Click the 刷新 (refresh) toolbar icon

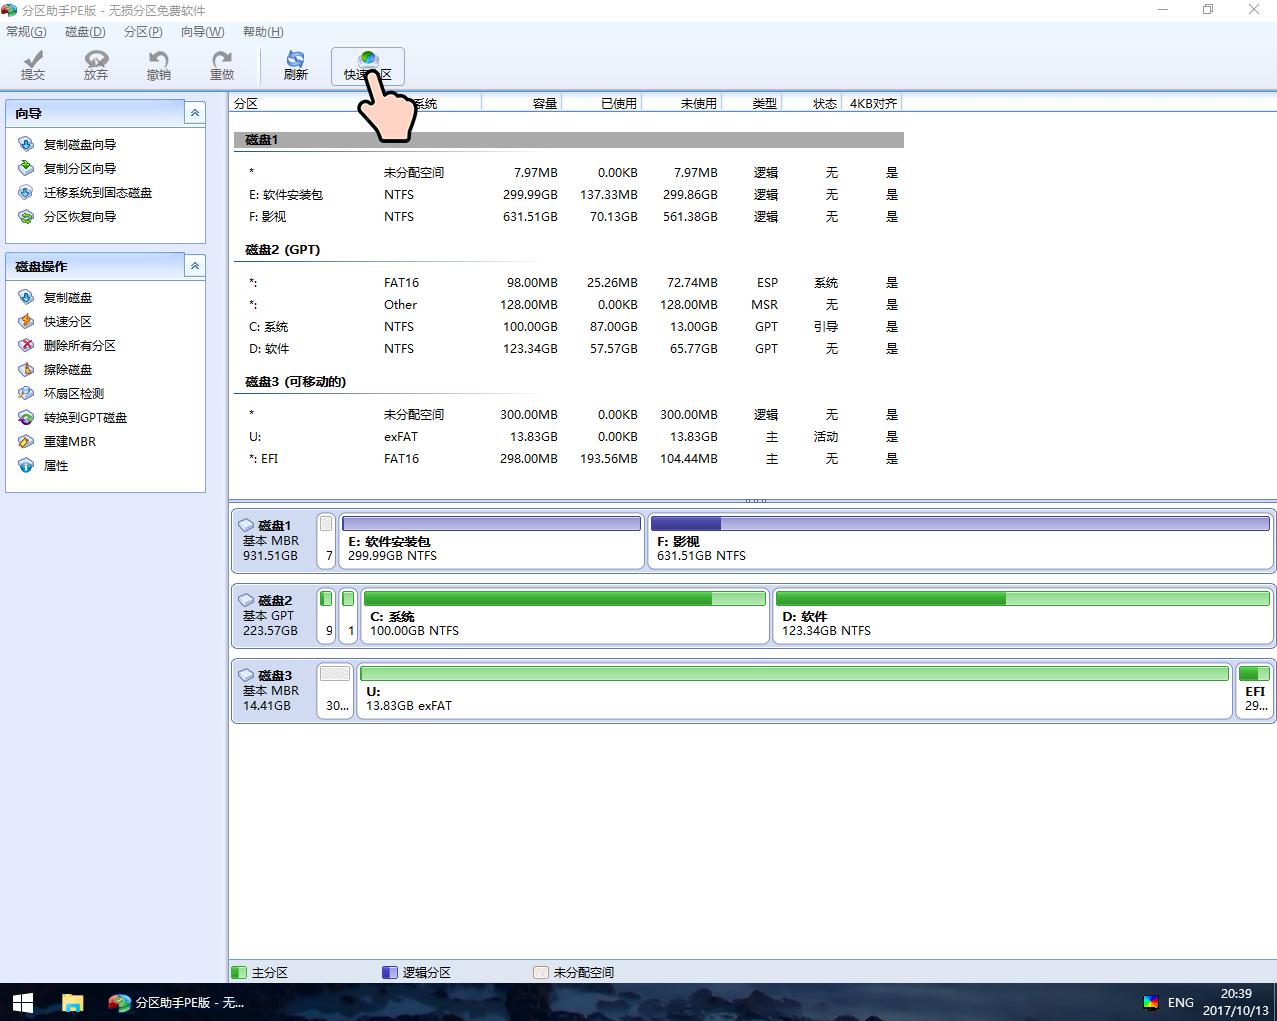(295, 66)
